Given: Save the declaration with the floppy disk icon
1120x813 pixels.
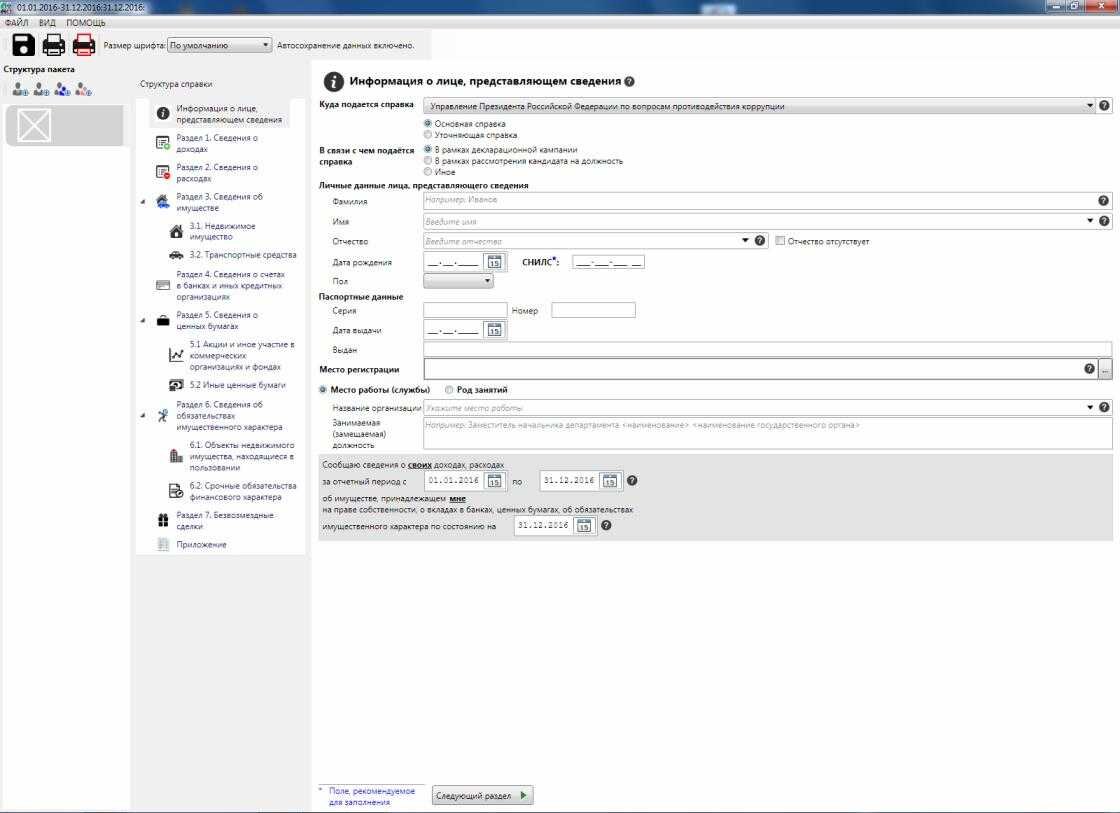Looking at the screenshot, I should [24, 45].
